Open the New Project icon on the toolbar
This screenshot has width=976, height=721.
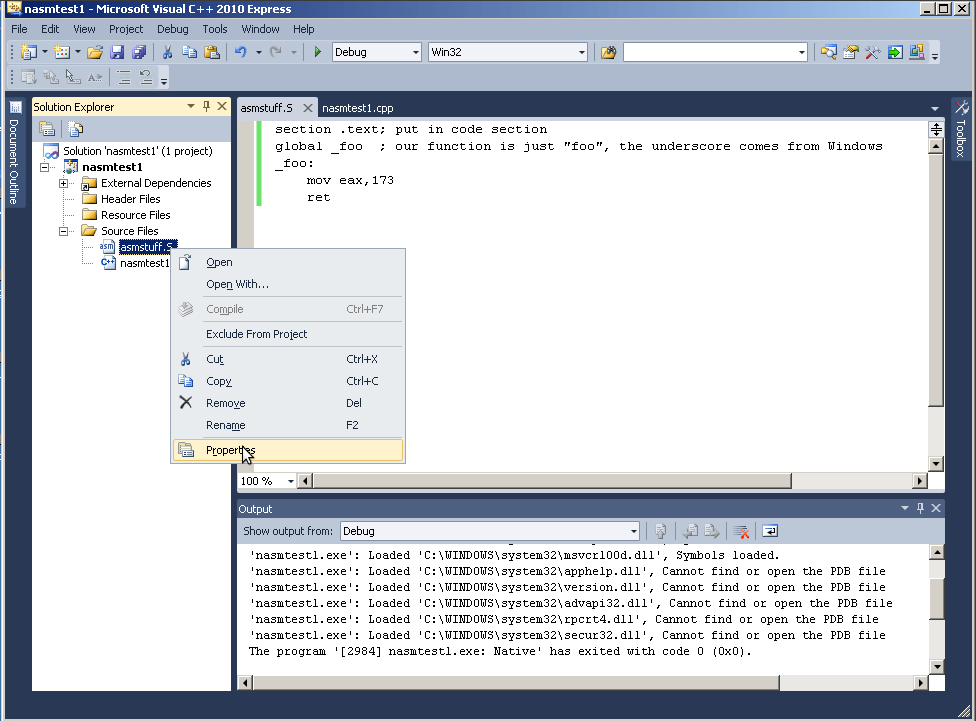coord(29,52)
